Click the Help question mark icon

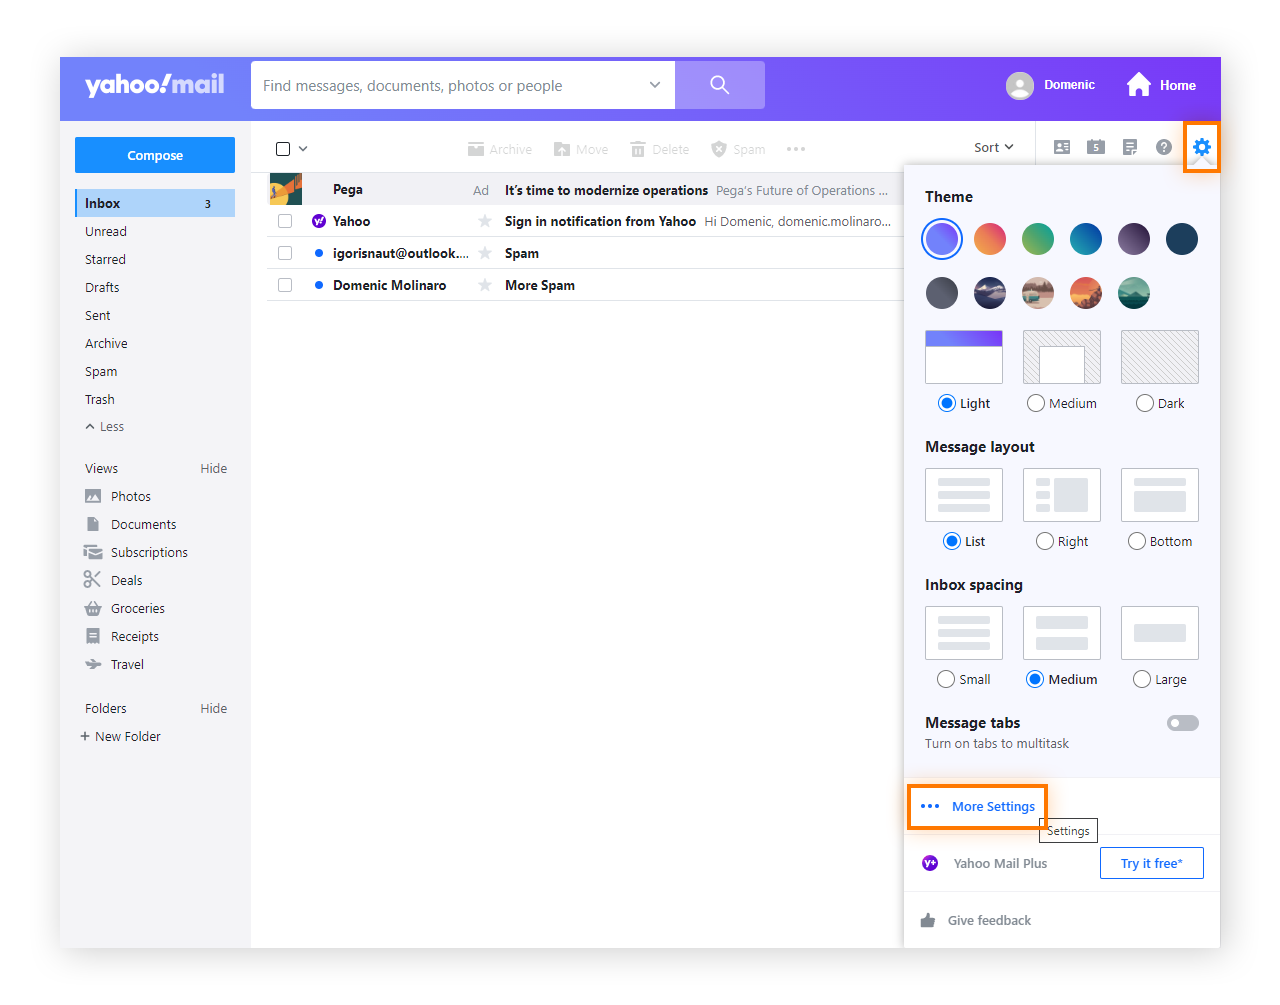click(x=1163, y=147)
